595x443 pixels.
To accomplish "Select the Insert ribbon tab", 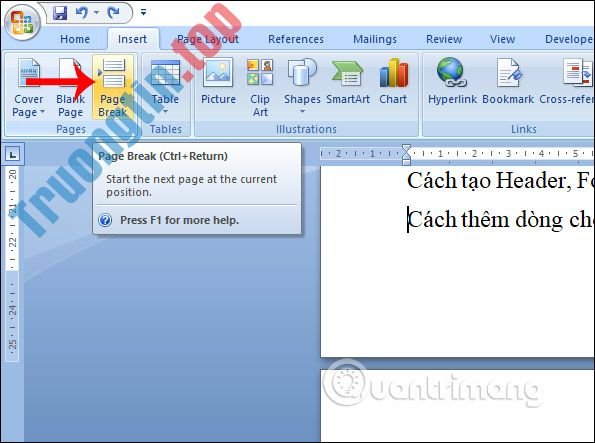I will point(132,39).
